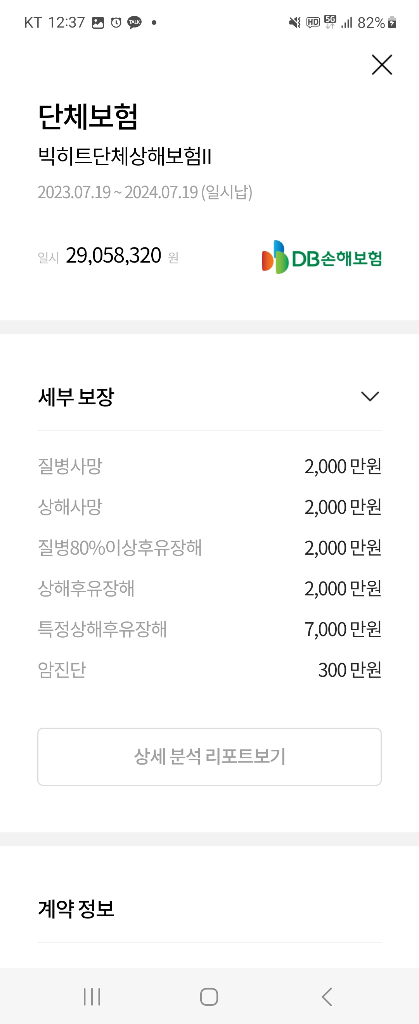The image size is (419, 1024).
Task: Tap the KakaoTalk notification icon
Action: click(x=134, y=22)
